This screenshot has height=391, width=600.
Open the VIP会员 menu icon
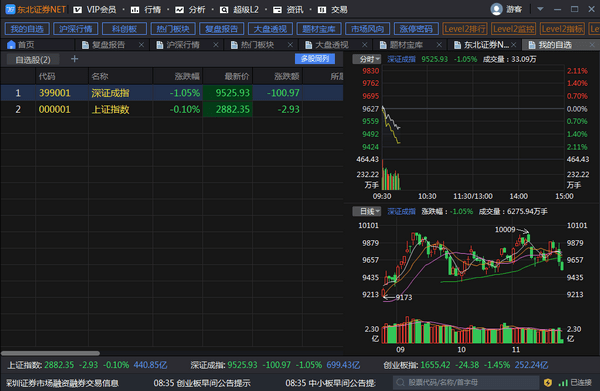pos(77,10)
